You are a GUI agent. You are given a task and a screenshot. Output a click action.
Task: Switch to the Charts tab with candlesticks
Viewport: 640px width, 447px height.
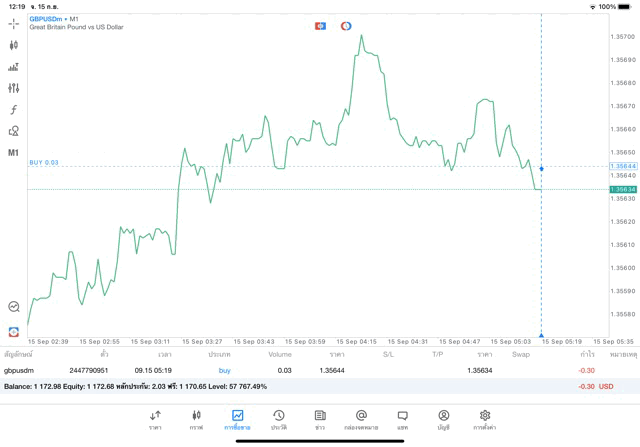coord(196,419)
